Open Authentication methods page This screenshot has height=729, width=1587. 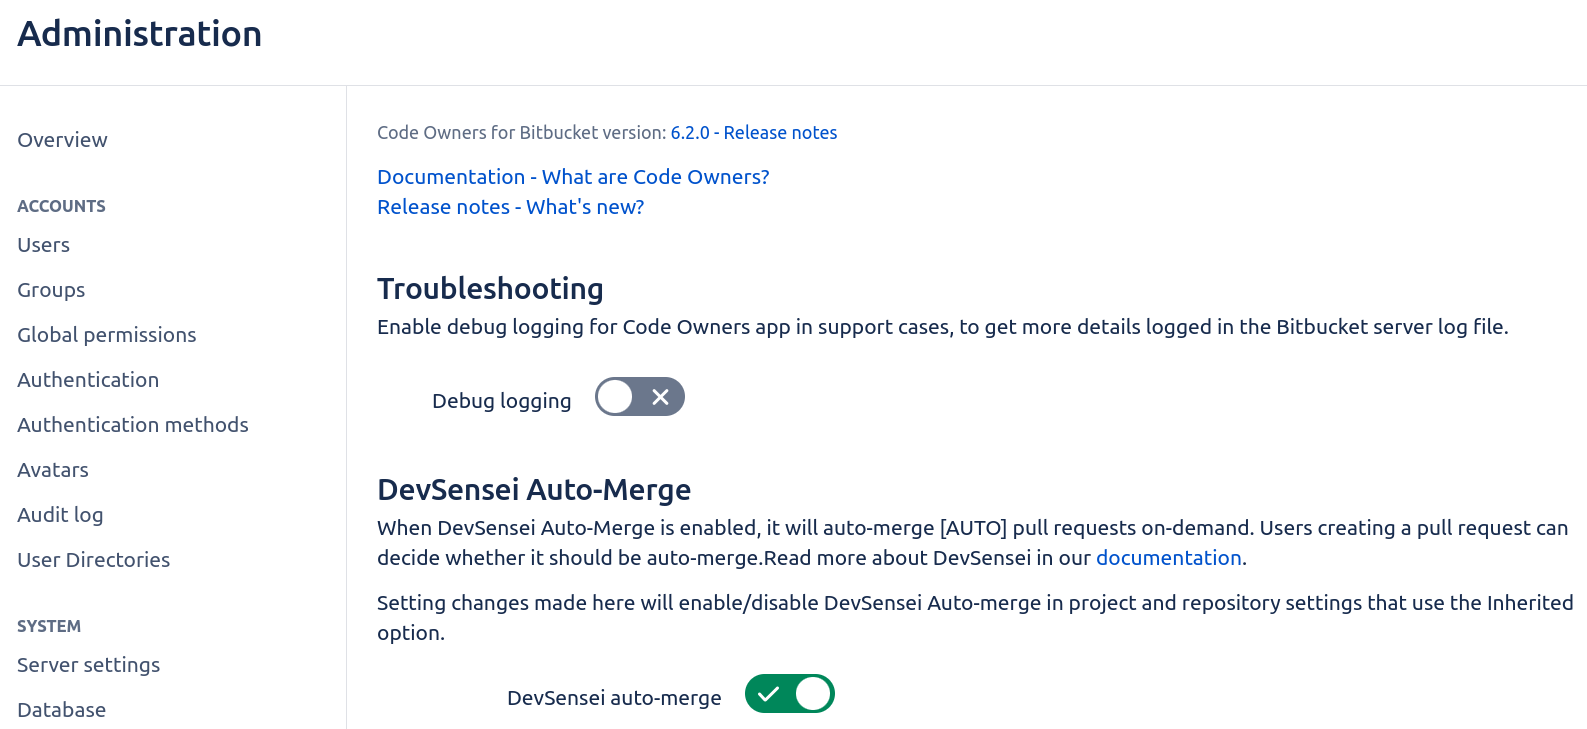click(x=132, y=425)
